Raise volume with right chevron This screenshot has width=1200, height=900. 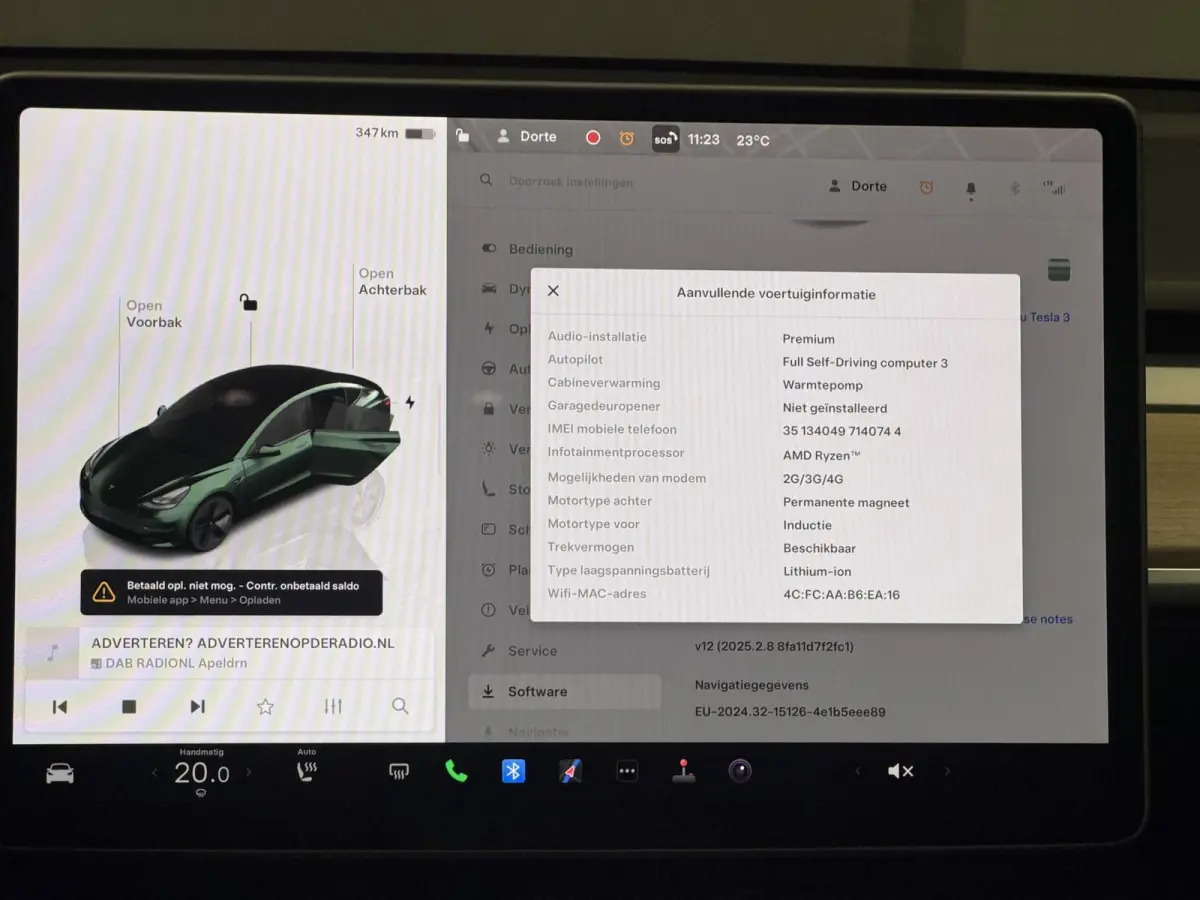[x=947, y=771]
